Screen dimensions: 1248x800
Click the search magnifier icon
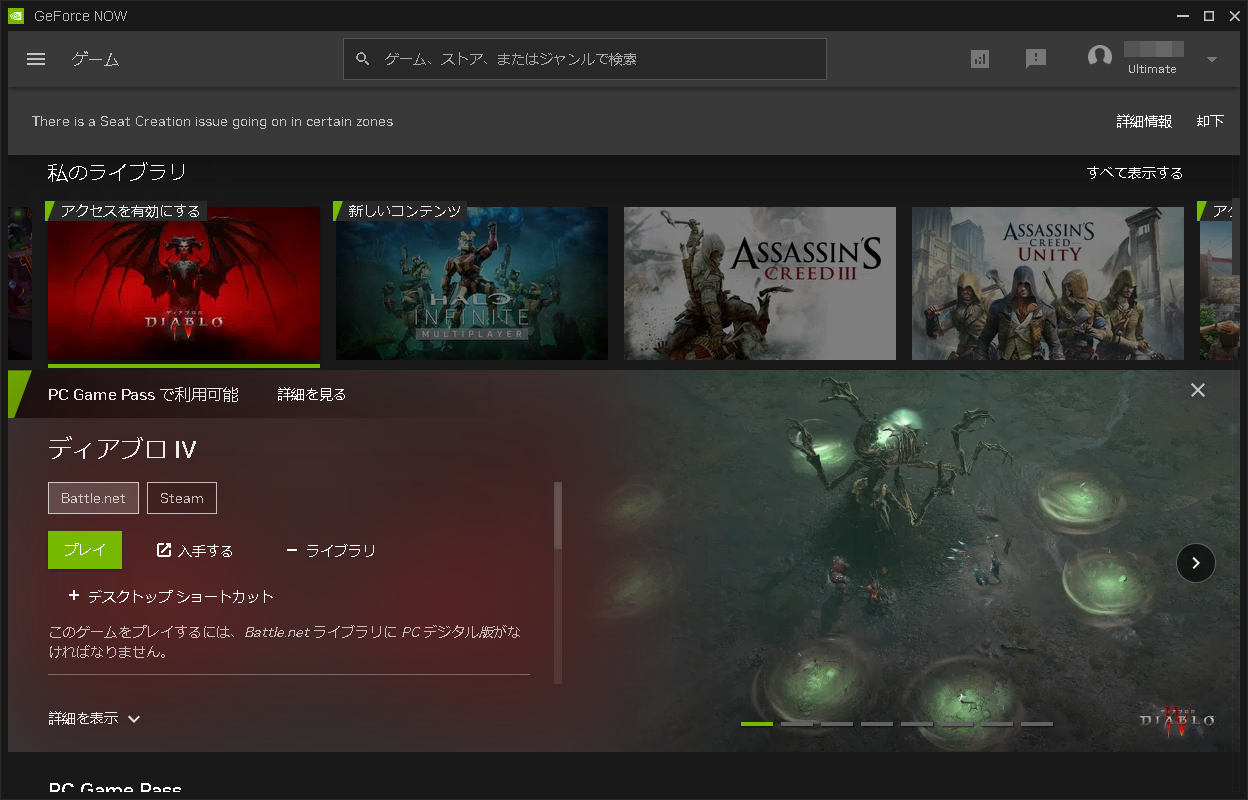coord(362,59)
